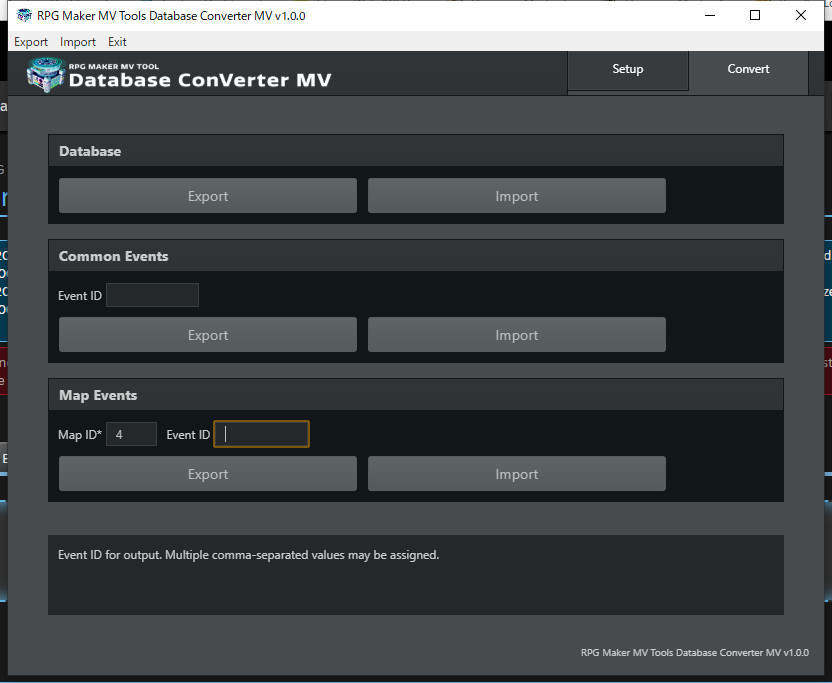Click Export under Map Events

coord(207,473)
